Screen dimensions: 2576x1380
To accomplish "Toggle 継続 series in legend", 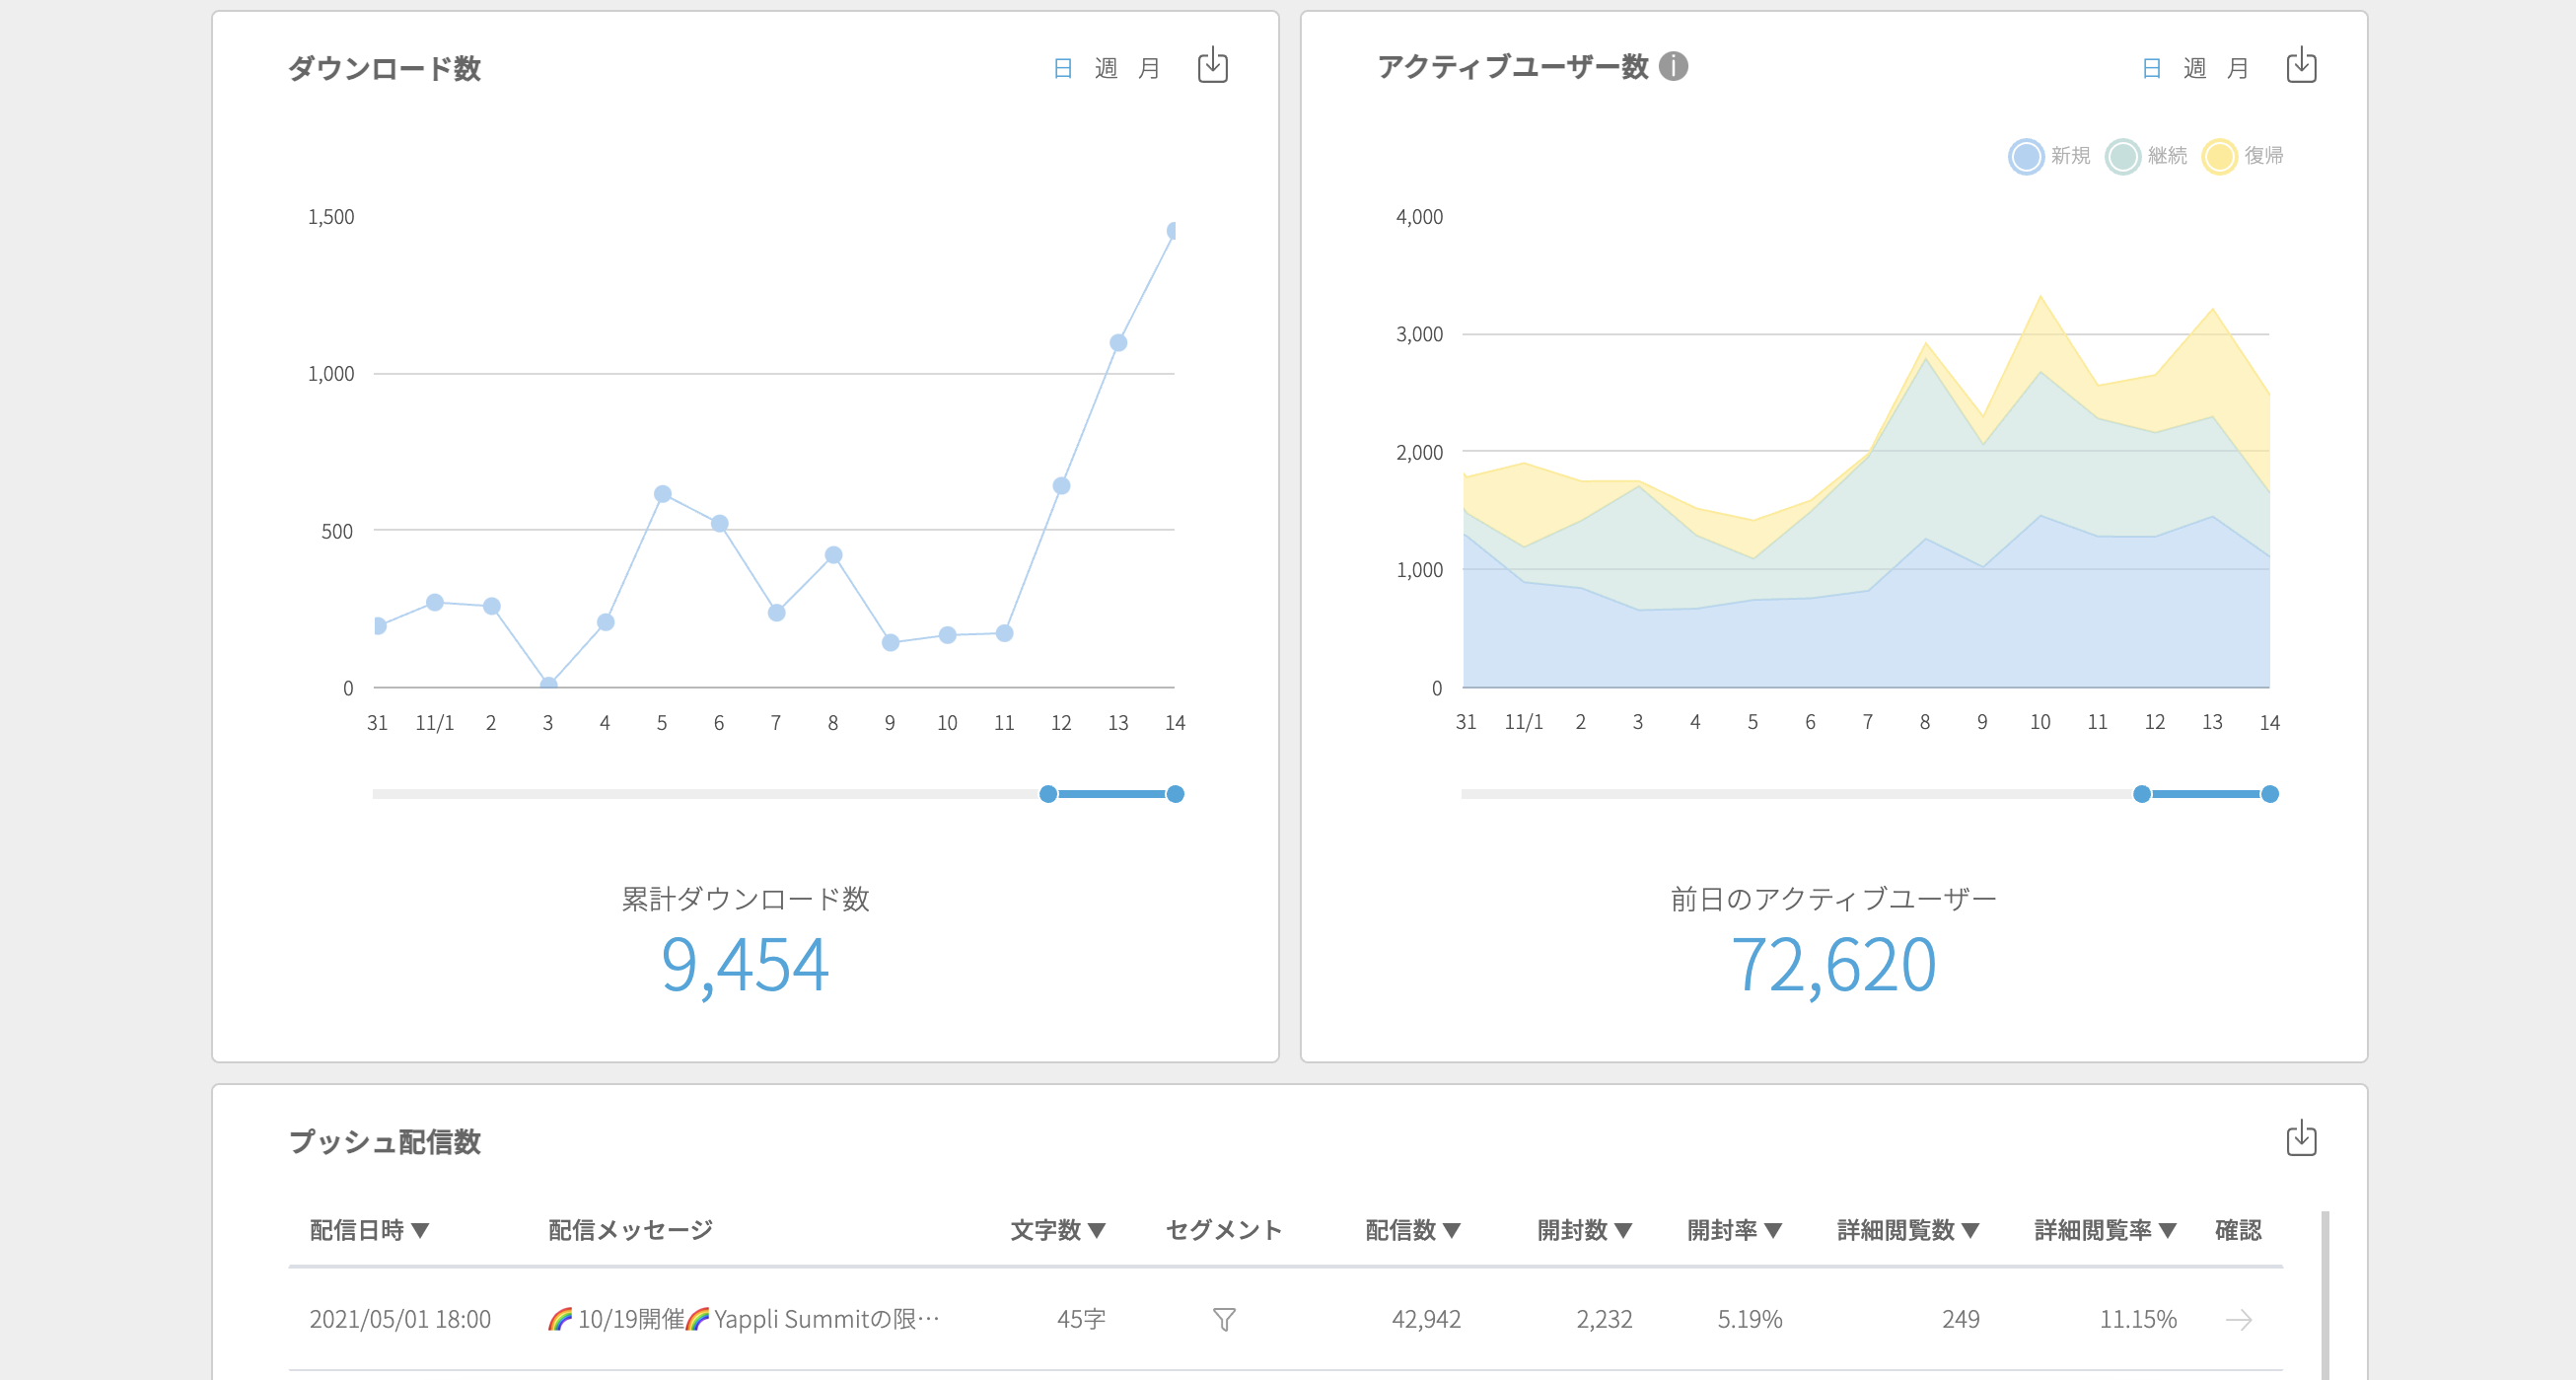I will pos(2146,156).
